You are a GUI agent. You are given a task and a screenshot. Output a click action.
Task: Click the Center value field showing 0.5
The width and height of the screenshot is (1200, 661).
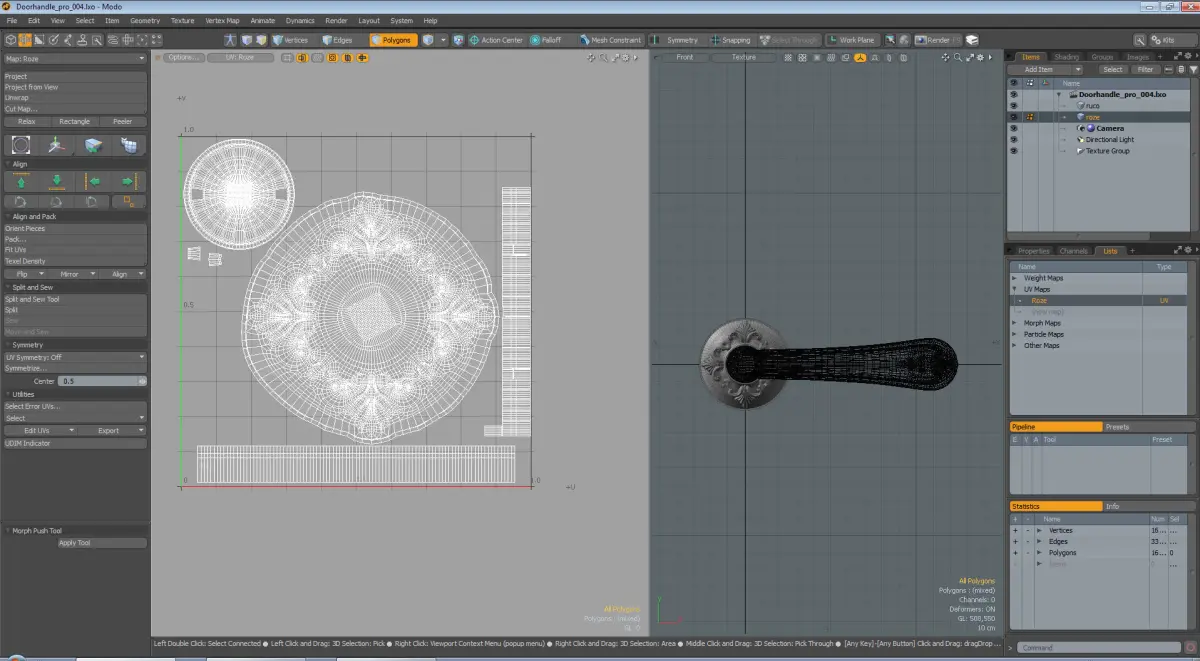point(100,381)
